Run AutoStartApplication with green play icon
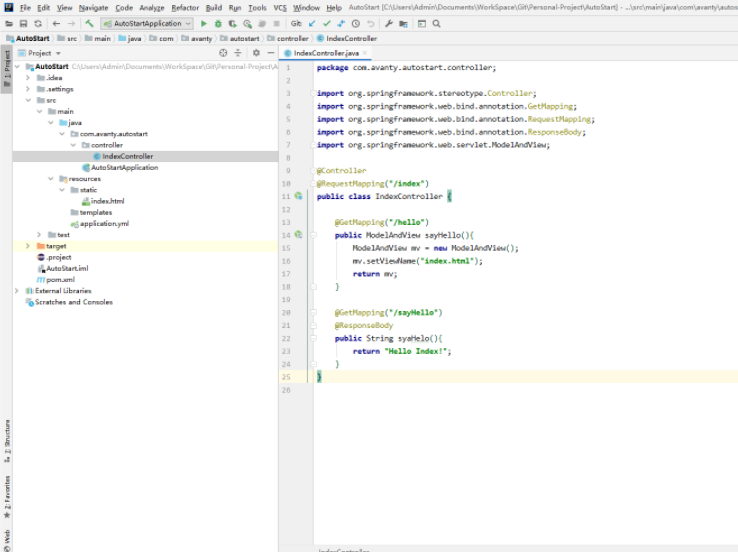Viewport: 738px width, 552px height. point(203,24)
